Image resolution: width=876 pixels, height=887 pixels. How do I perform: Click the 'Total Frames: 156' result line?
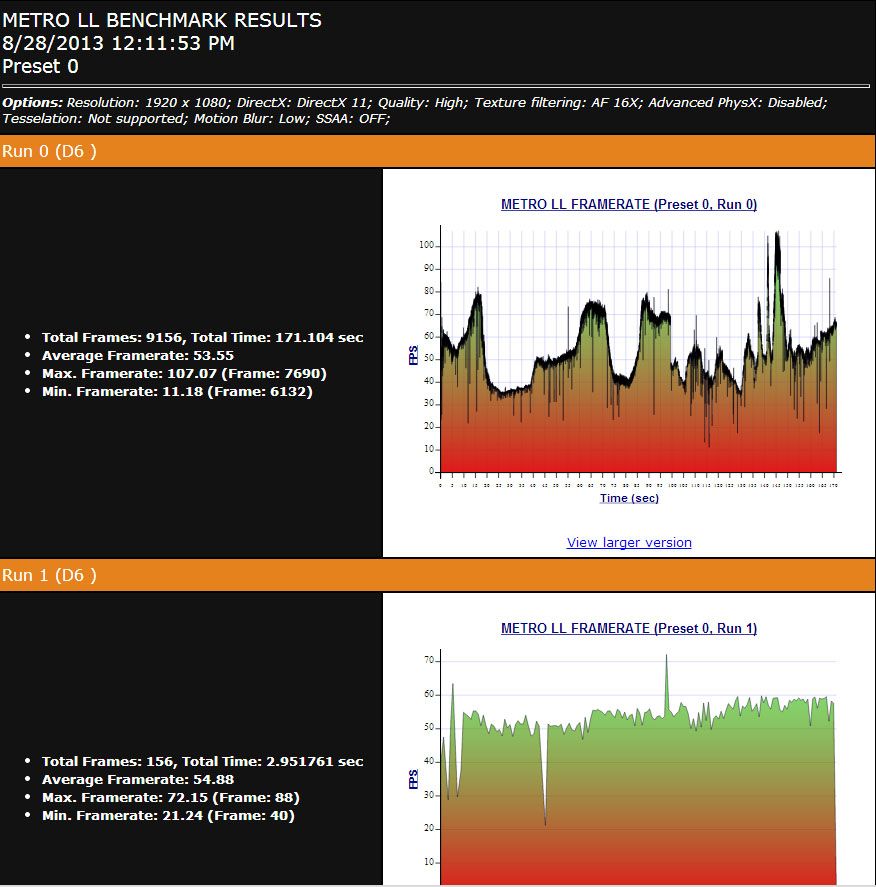click(x=202, y=761)
